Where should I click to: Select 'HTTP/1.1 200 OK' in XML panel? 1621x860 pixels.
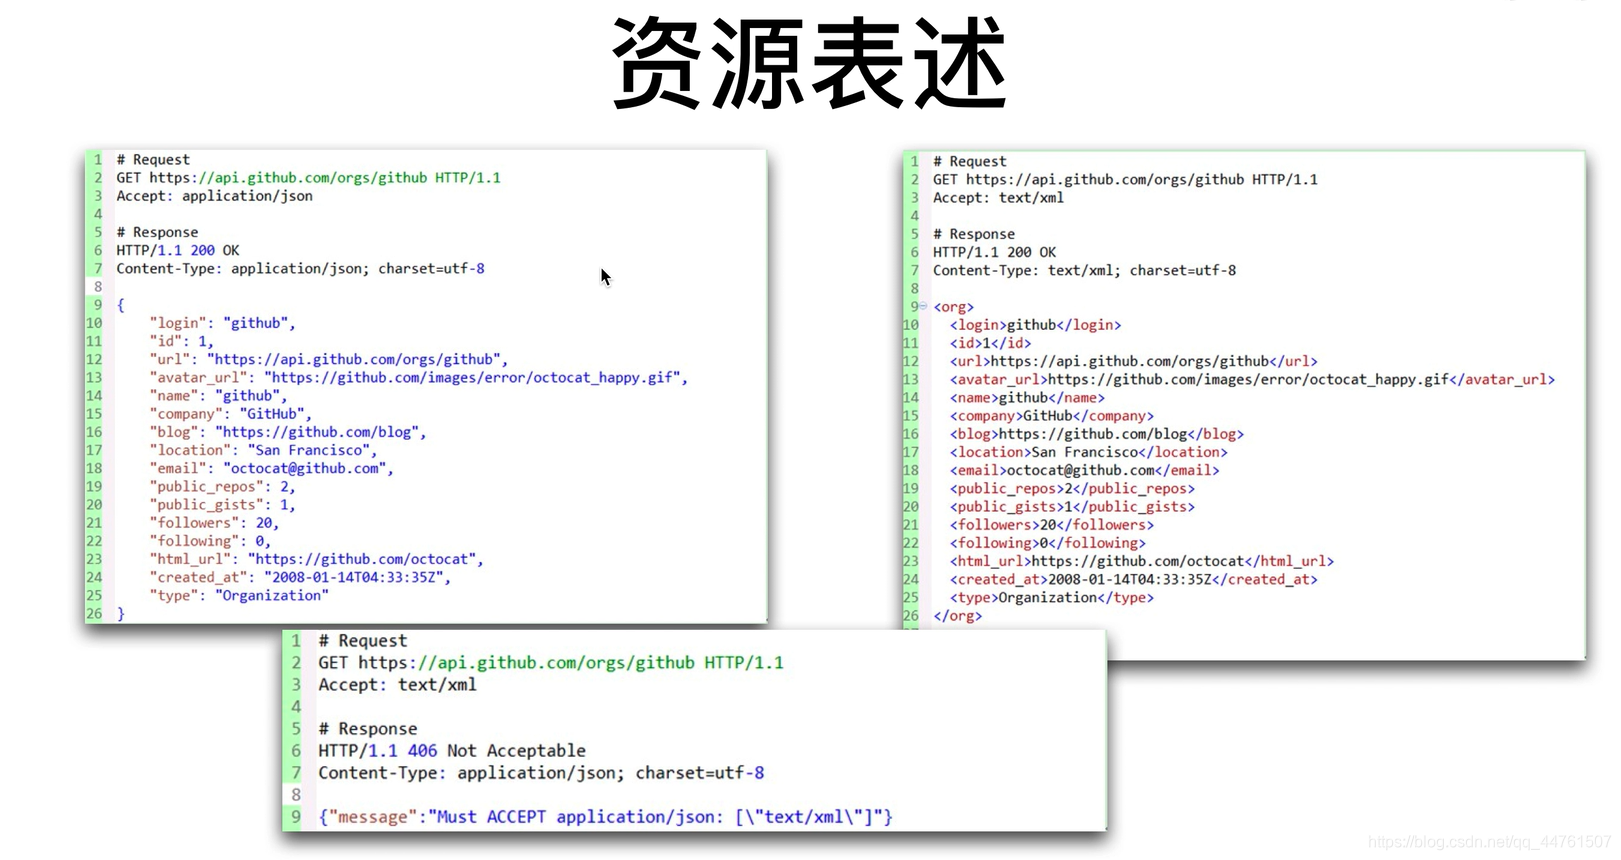[994, 252]
